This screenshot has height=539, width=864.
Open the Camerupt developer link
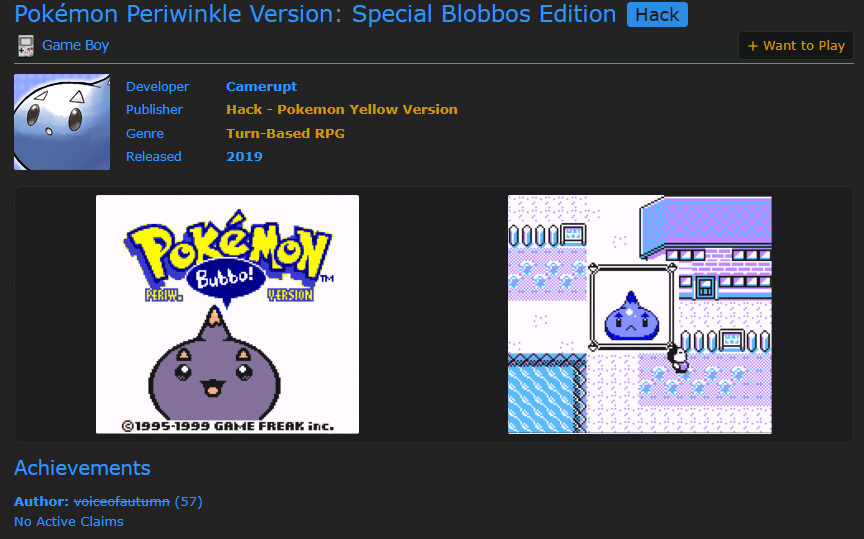(261, 87)
